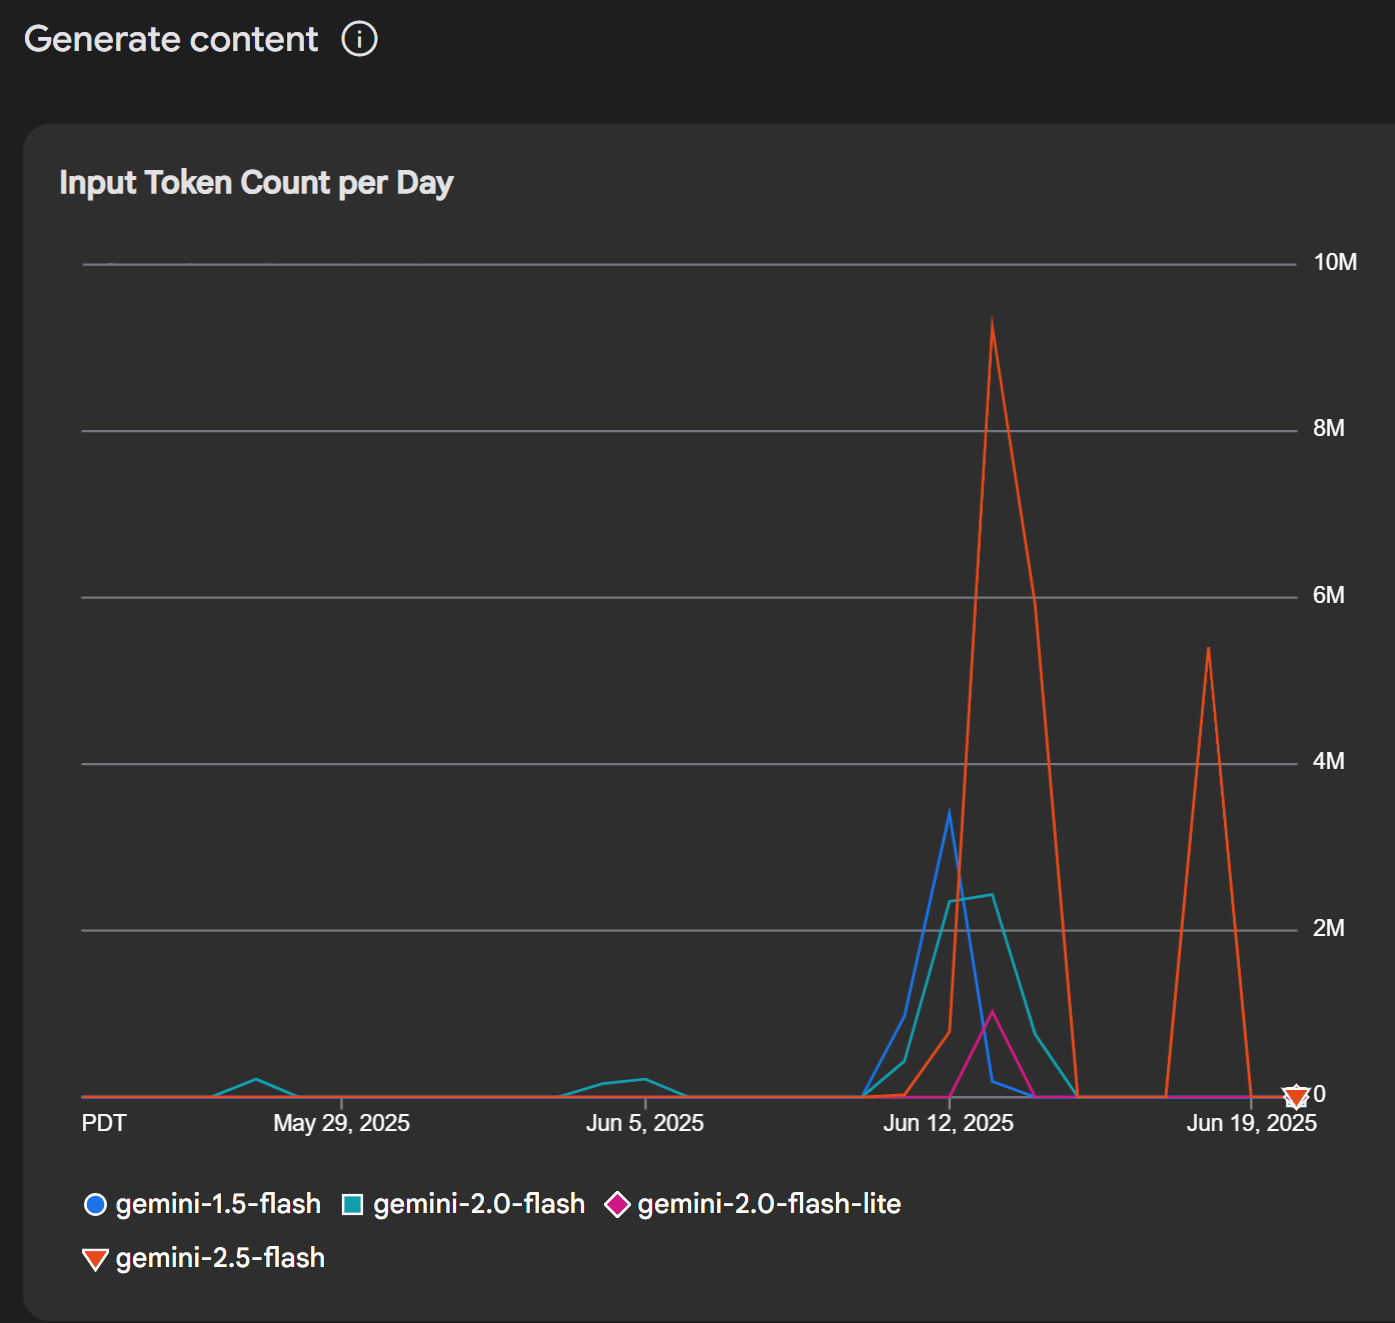
Task: Click the Input Token Count per Day title
Action: point(256,183)
